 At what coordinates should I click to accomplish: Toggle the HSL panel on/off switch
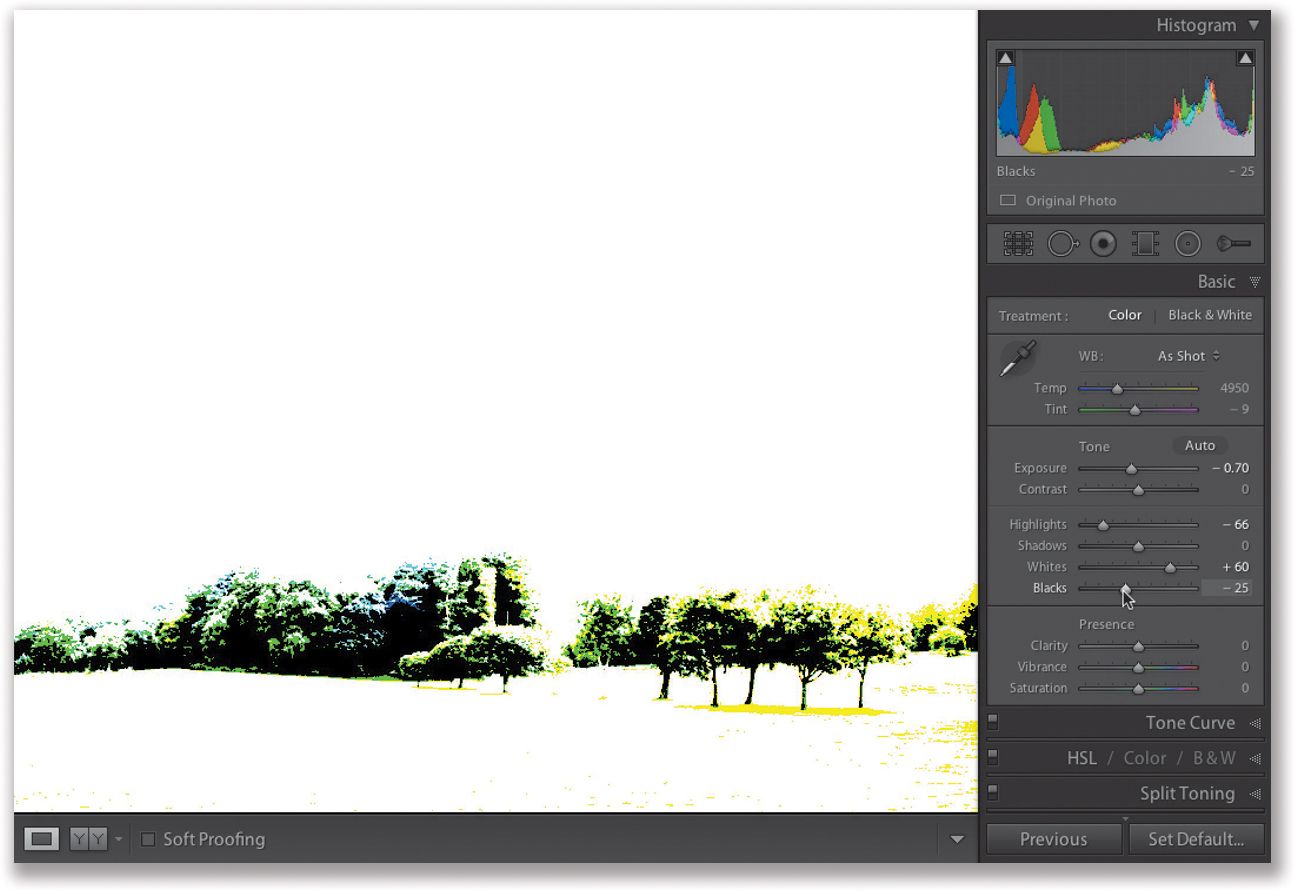(x=993, y=758)
